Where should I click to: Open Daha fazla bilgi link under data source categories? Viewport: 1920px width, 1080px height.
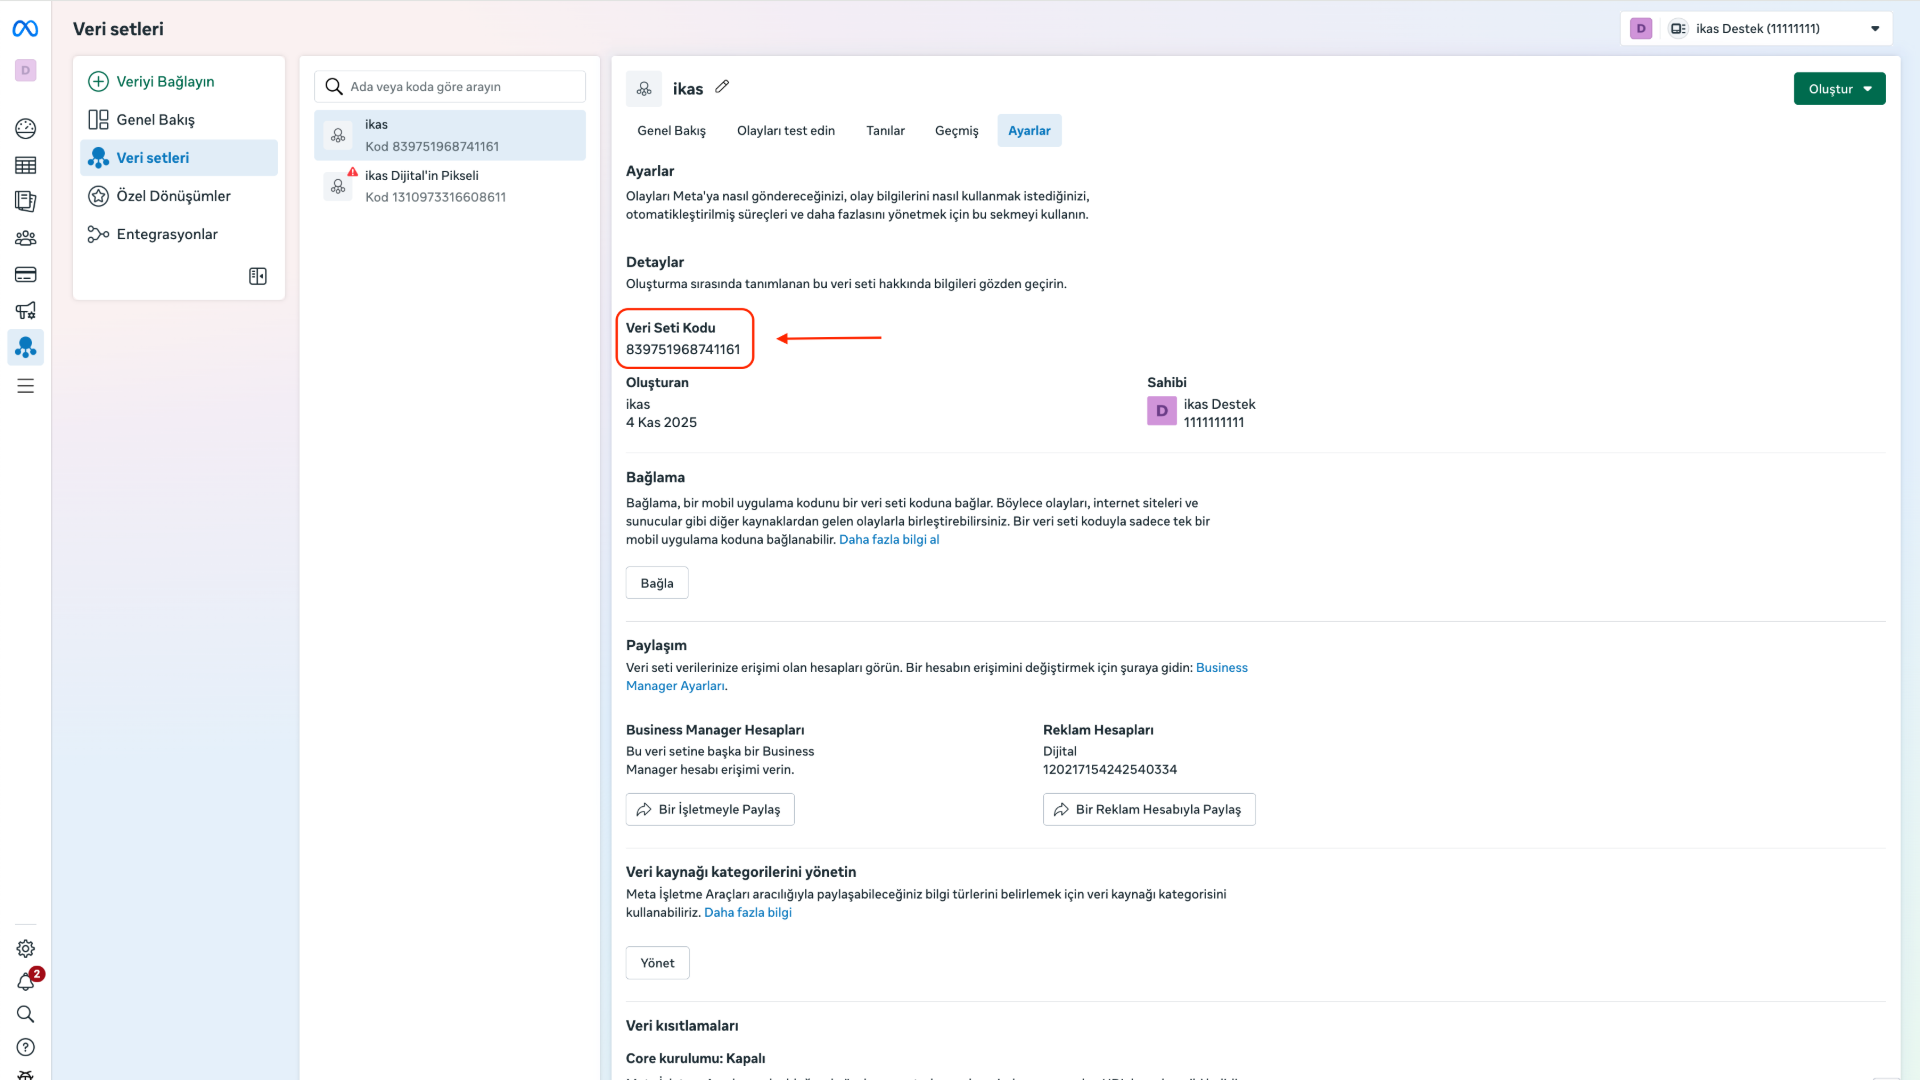tap(748, 913)
